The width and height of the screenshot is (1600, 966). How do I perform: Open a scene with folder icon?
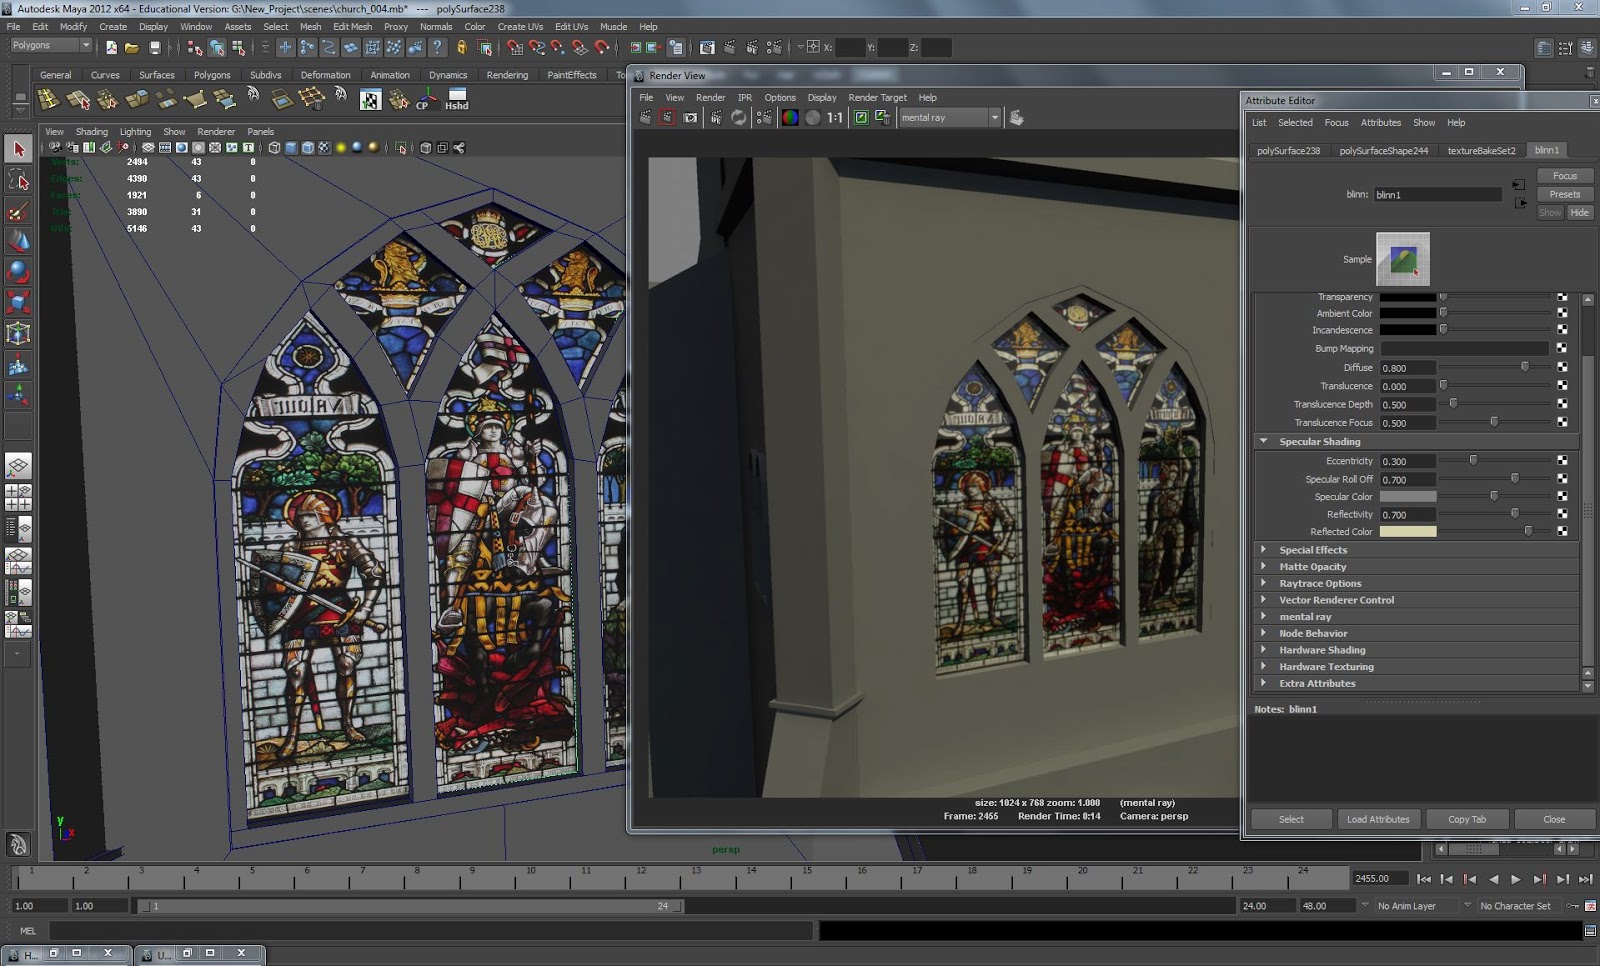point(132,47)
